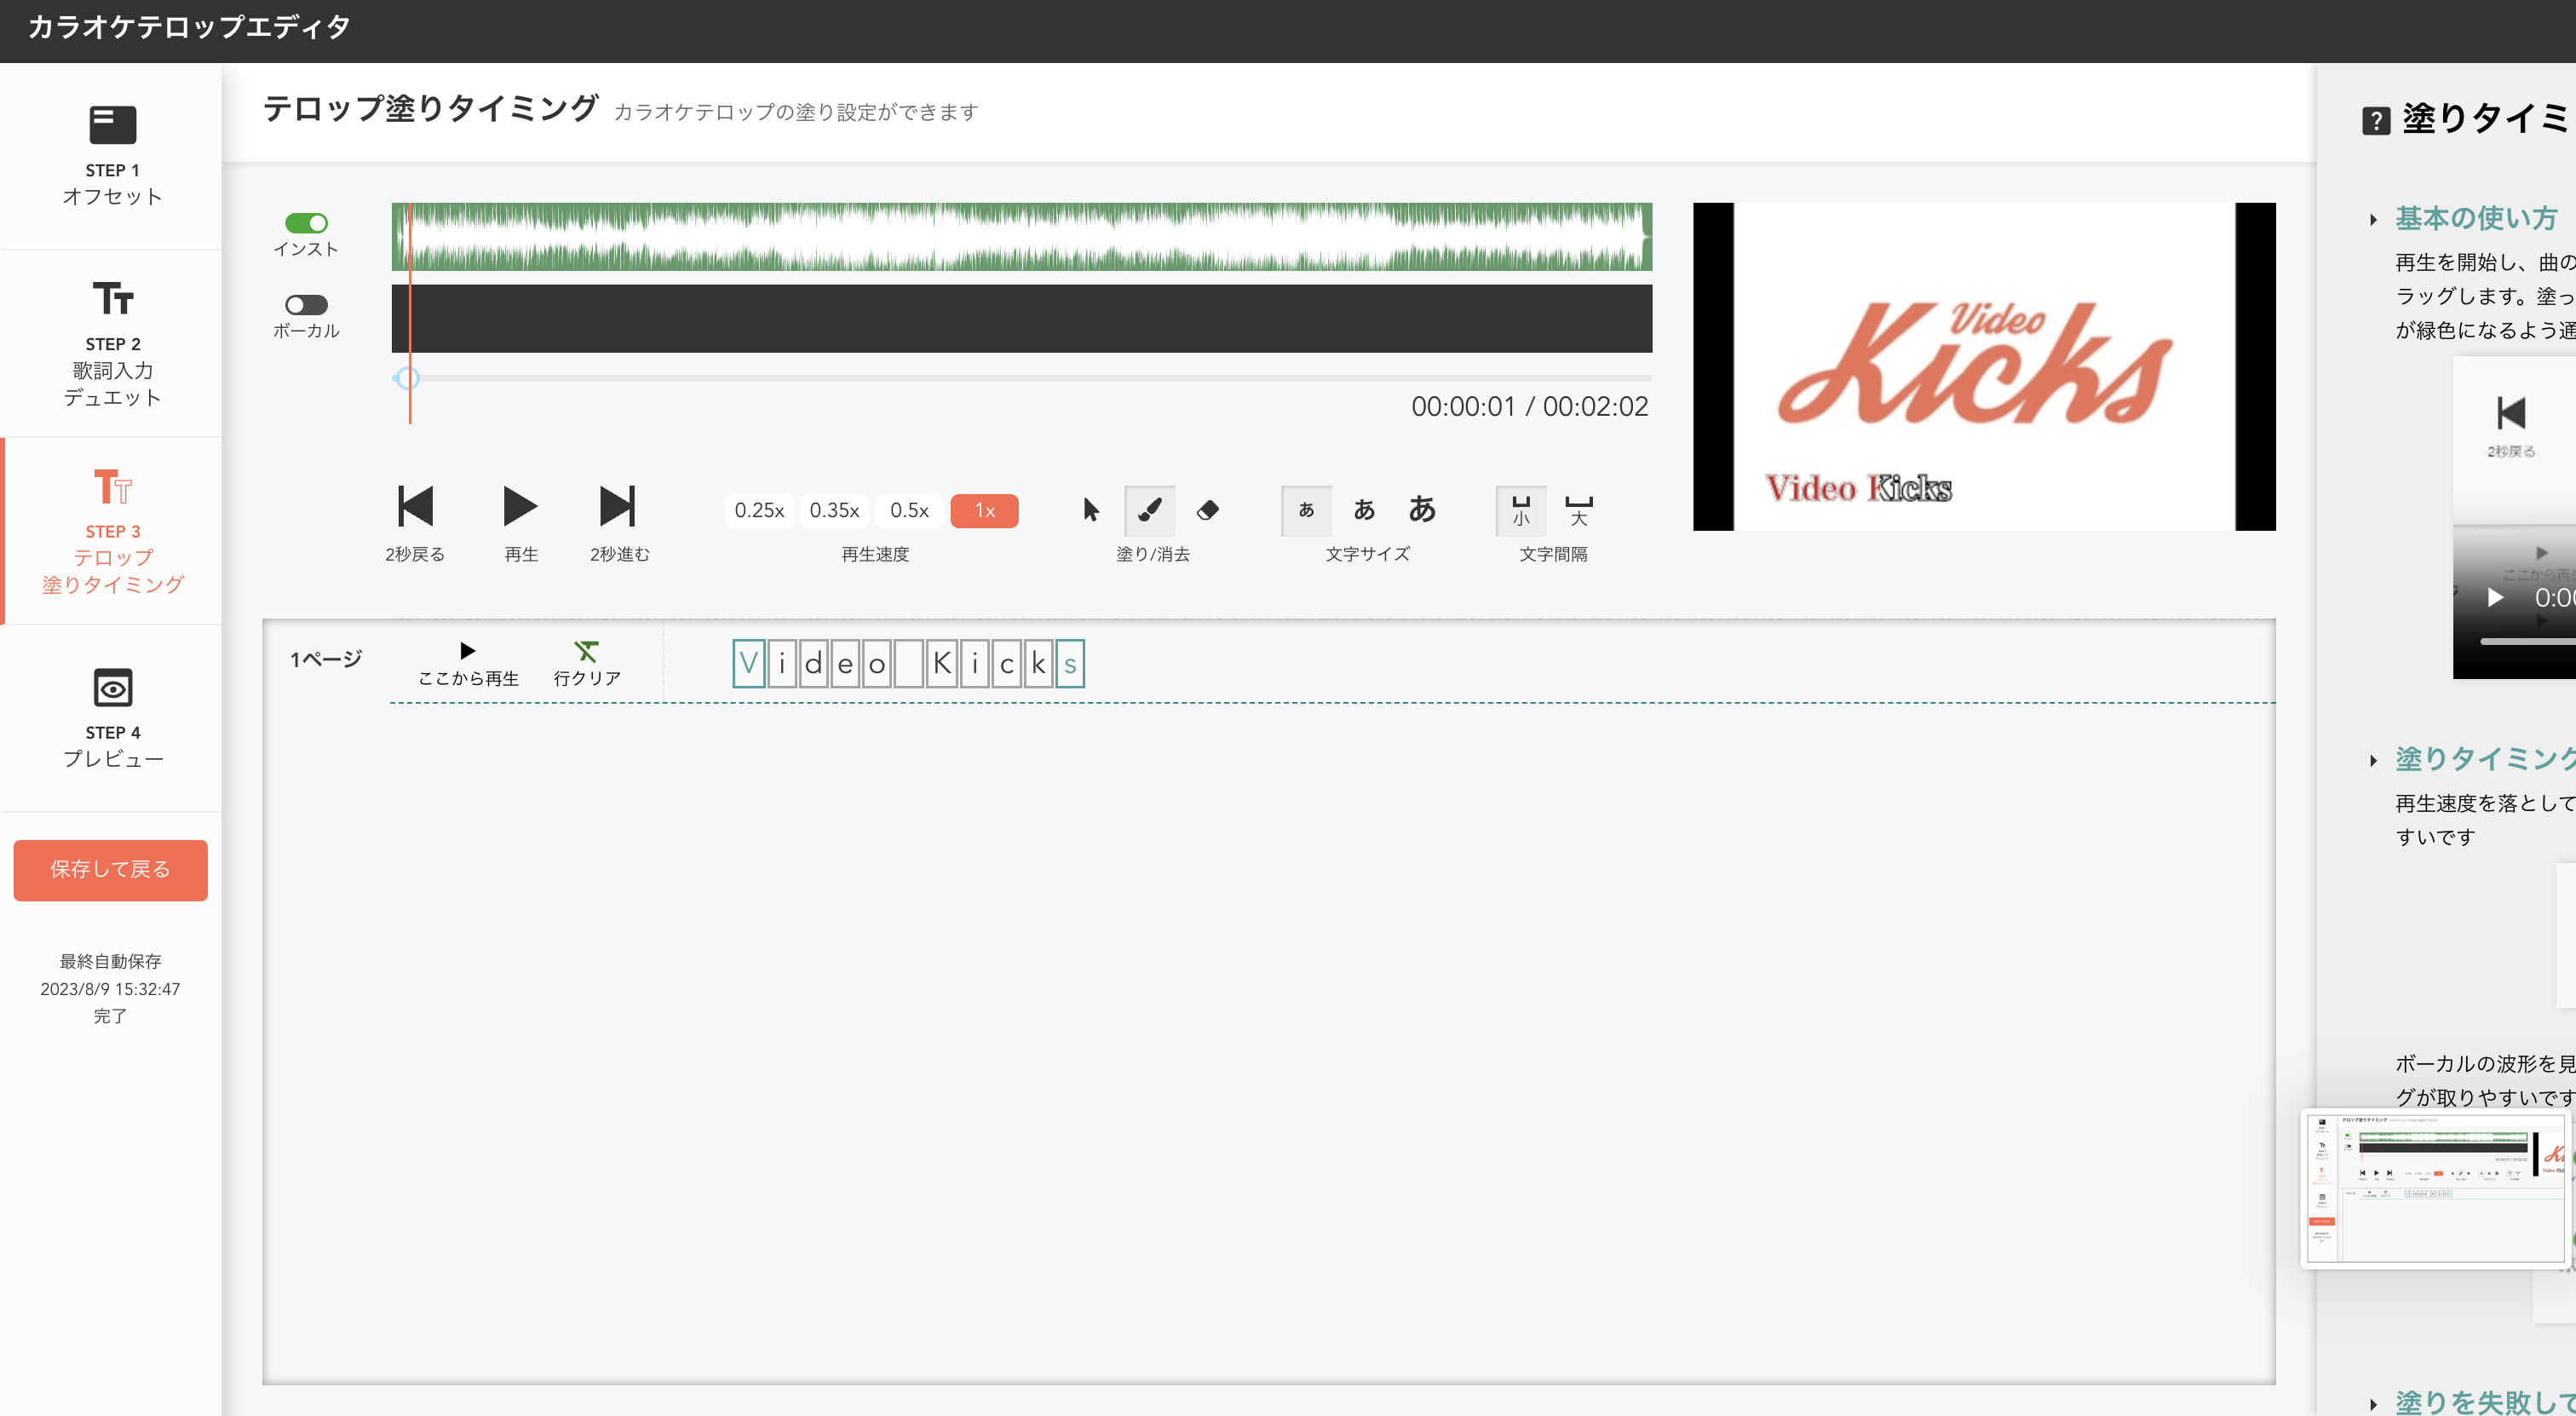Viewport: 2576px width, 1416px height.
Task: Go to STEP 1 オフセット
Action: [112, 156]
